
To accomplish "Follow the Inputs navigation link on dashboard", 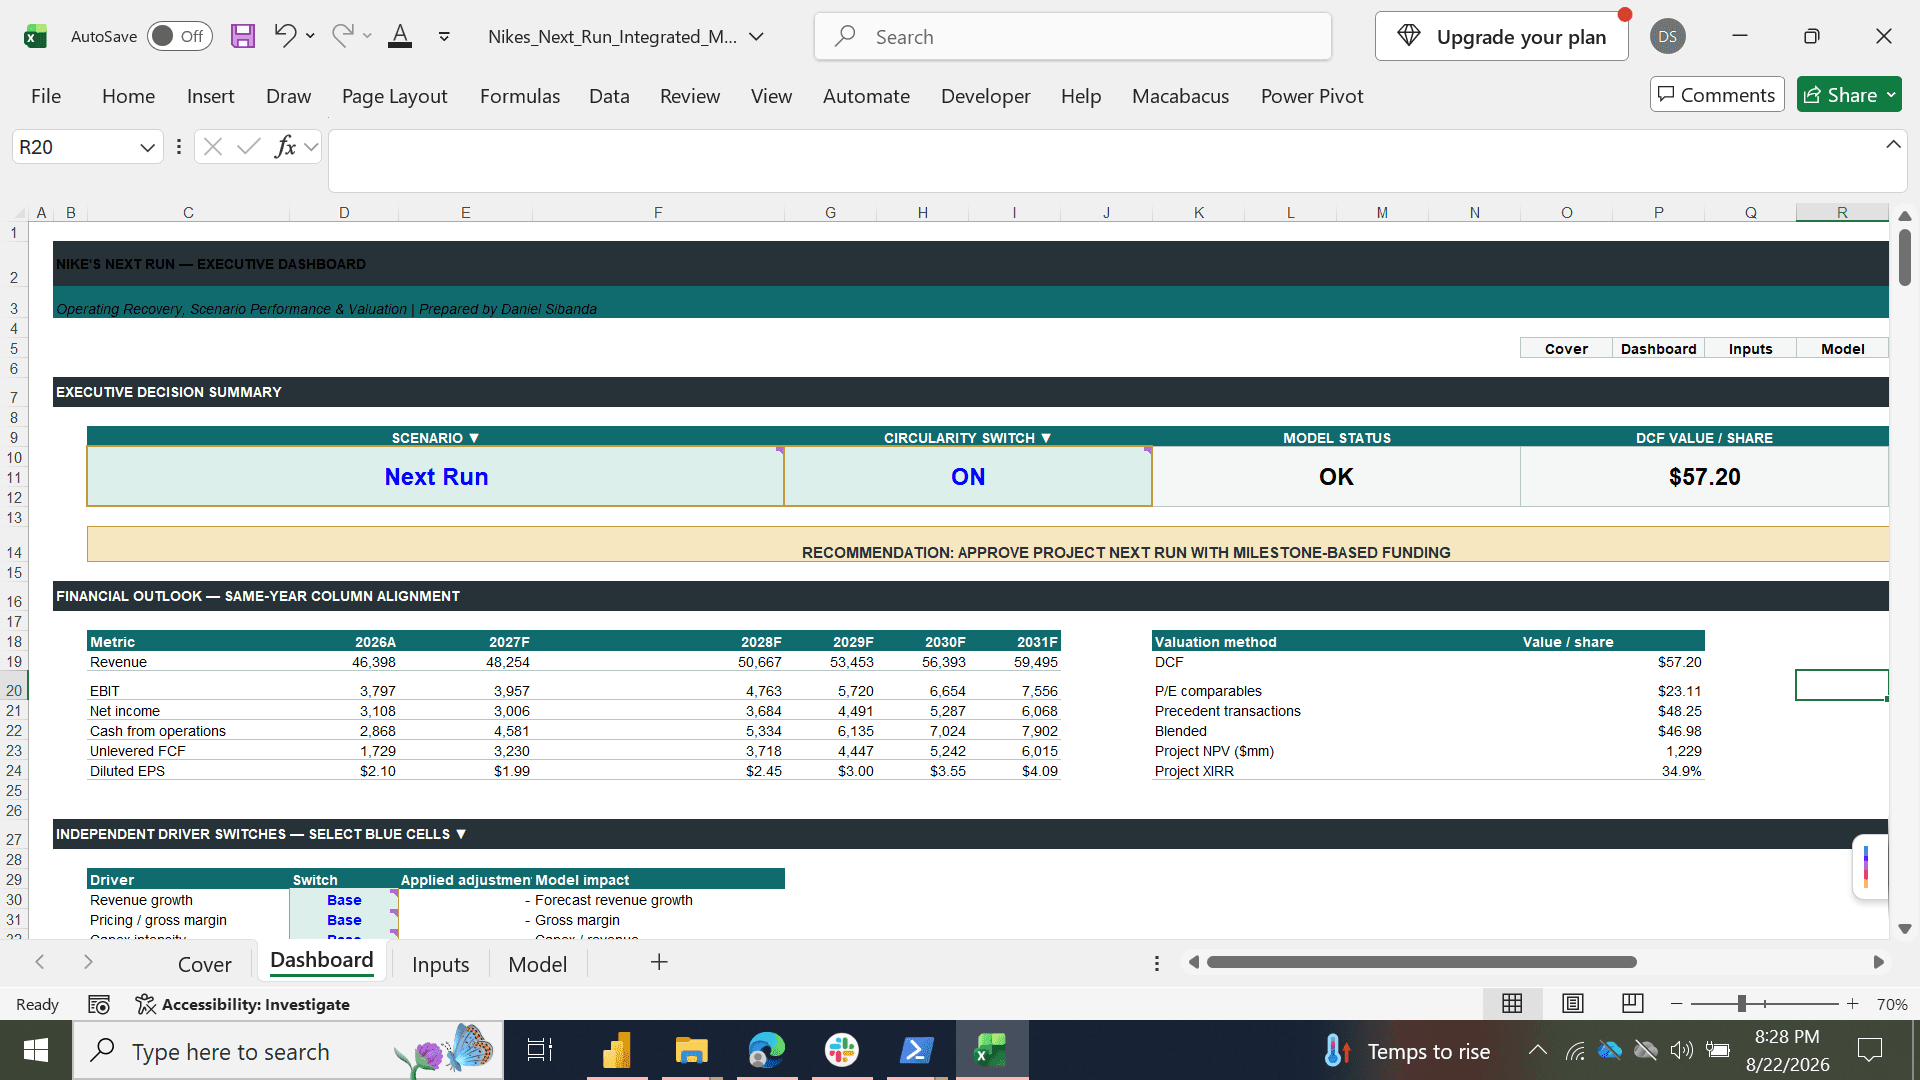I will point(1750,349).
